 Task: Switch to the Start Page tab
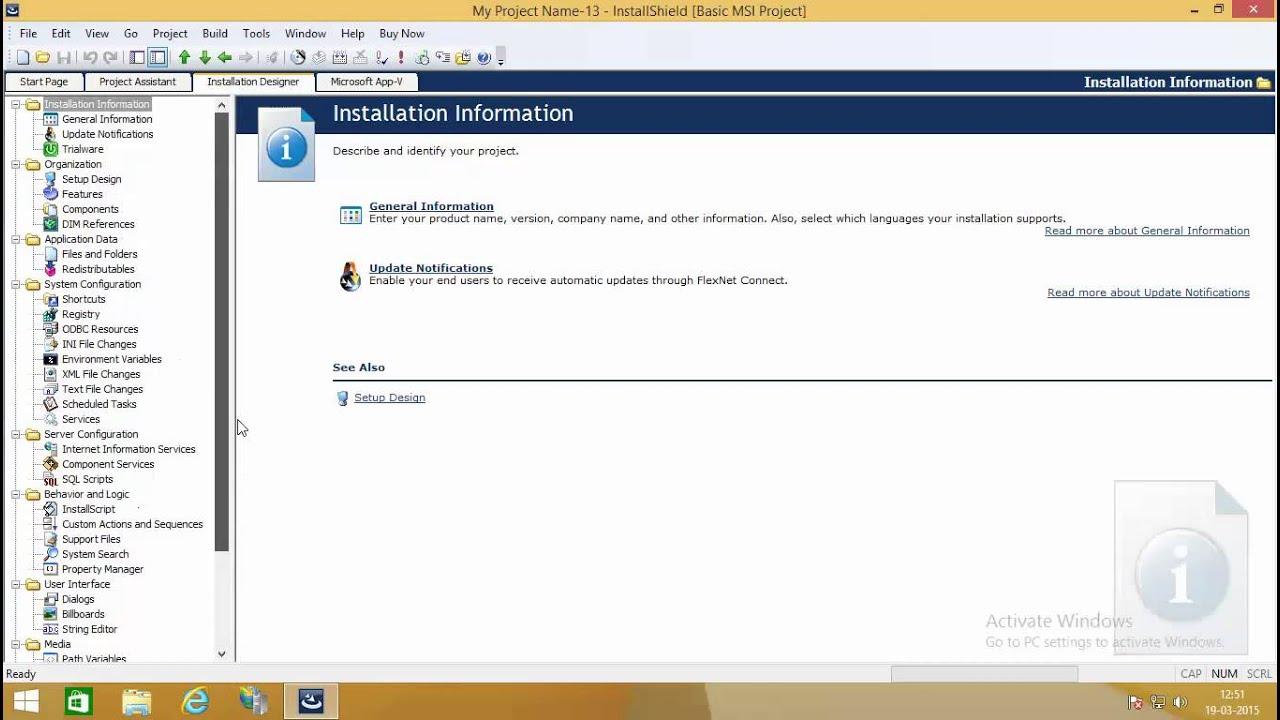[x=44, y=82]
